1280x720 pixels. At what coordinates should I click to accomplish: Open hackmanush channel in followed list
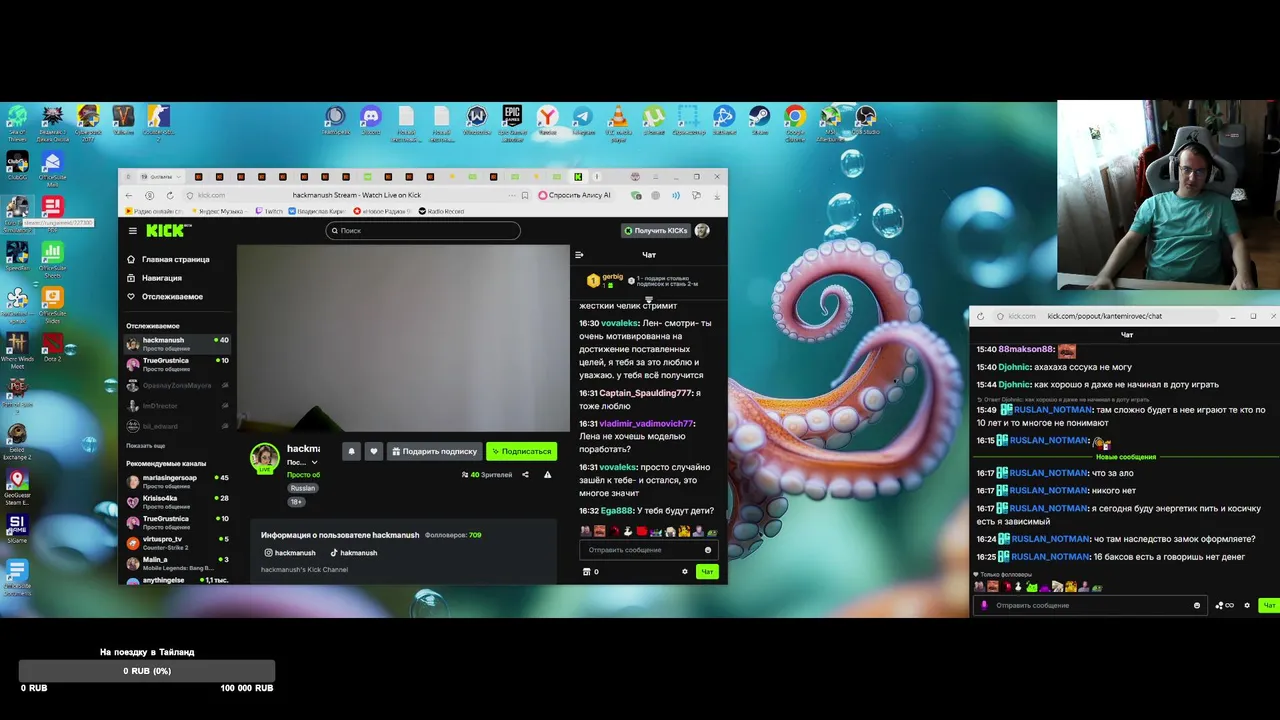coord(177,343)
